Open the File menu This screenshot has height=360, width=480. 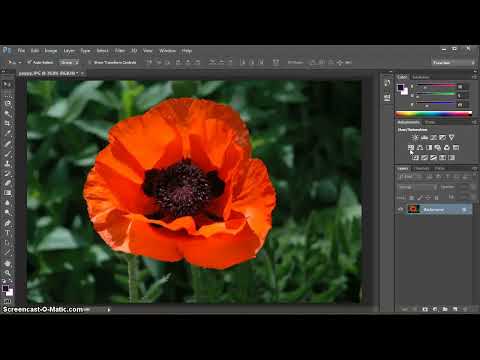pyautogui.click(x=21, y=51)
